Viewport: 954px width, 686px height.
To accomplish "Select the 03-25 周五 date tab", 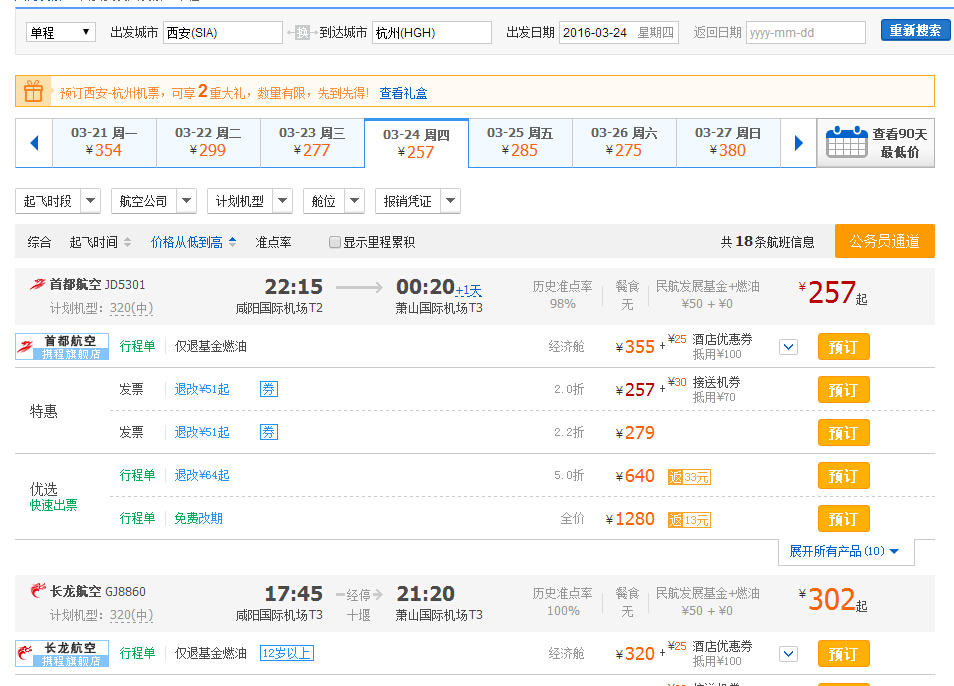I will (x=520, y=143).
